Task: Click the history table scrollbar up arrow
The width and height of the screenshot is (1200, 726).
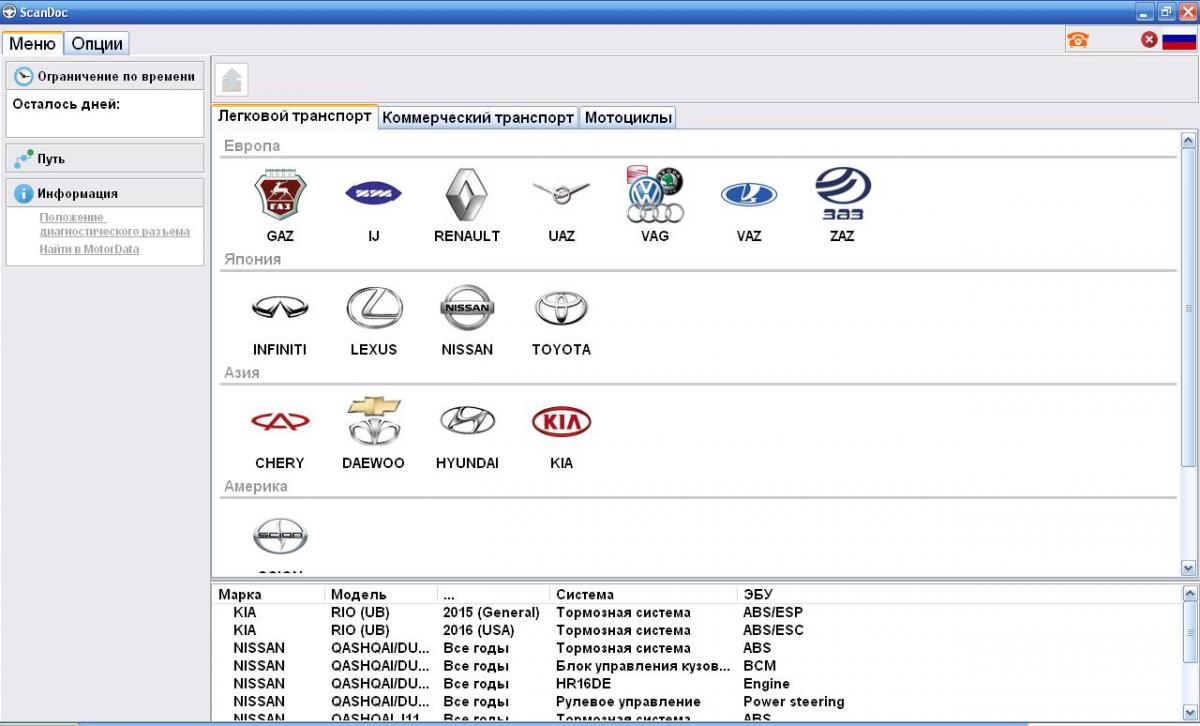Action: (1189, 594)
